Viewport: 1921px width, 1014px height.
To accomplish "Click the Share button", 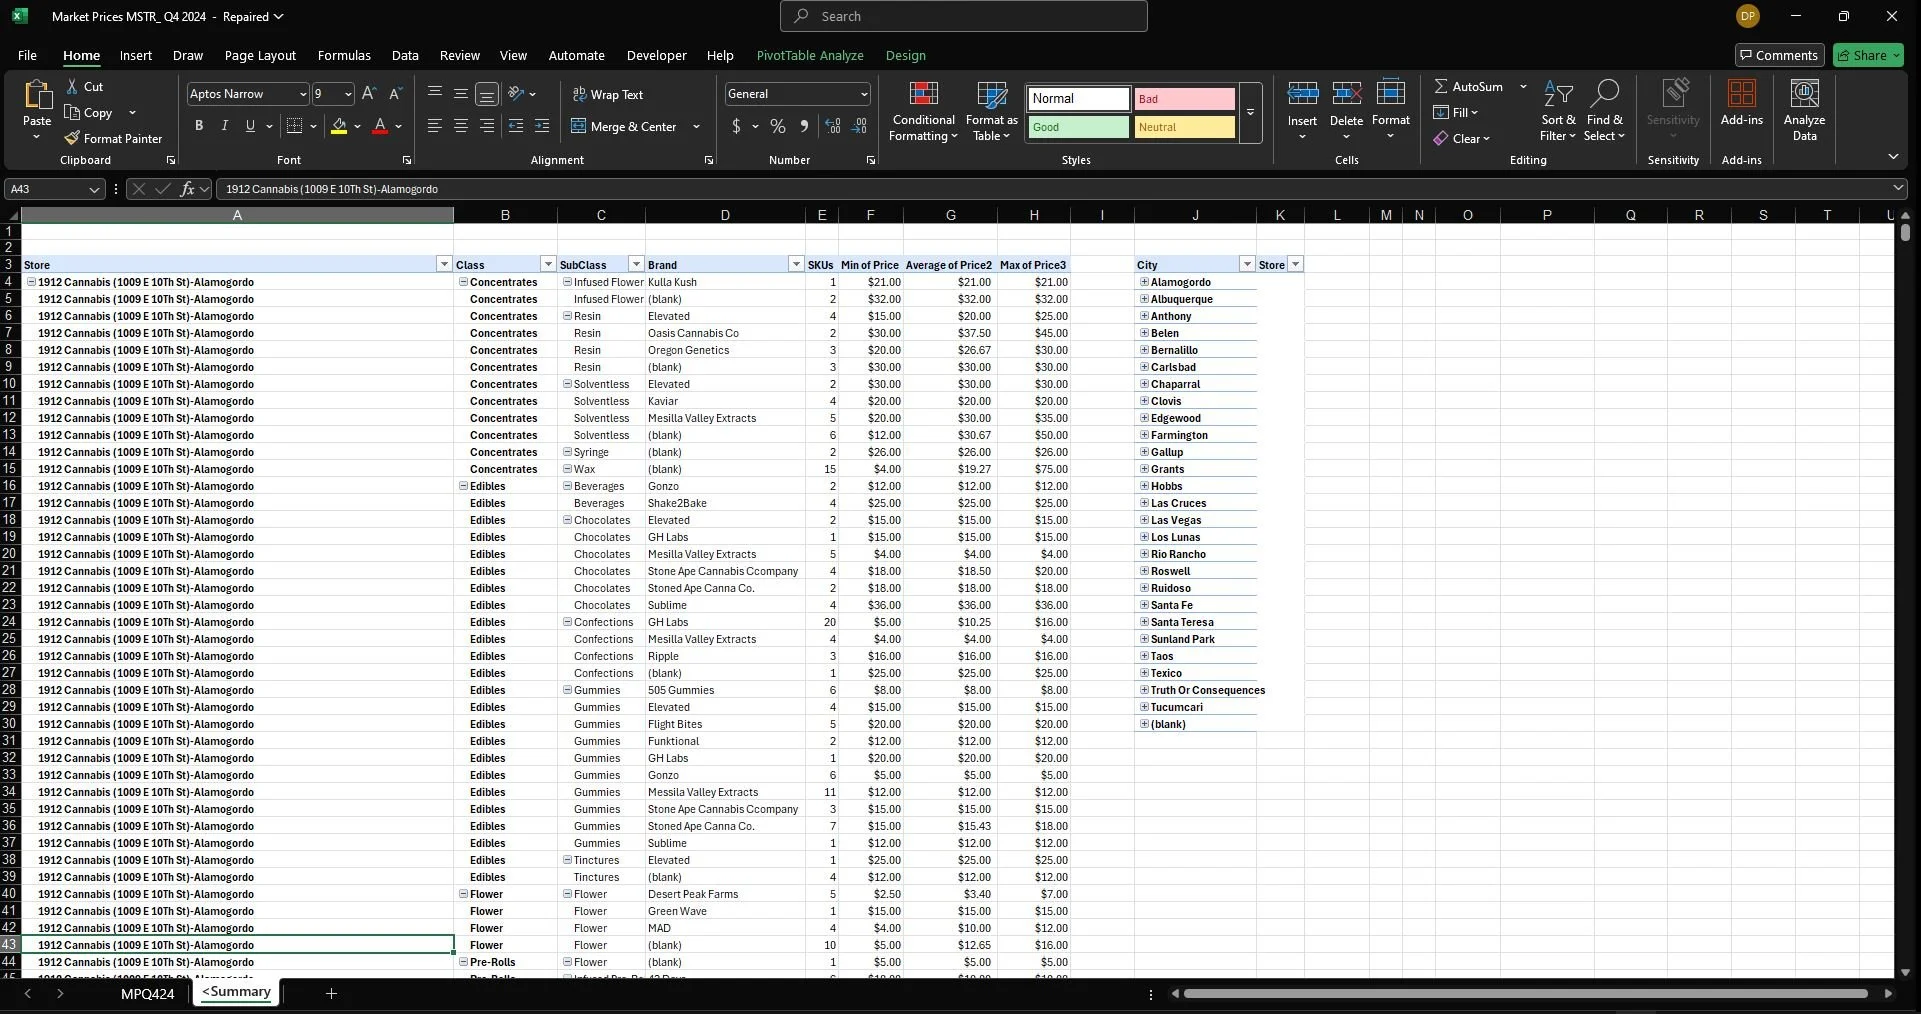I will click(1868, 55).
